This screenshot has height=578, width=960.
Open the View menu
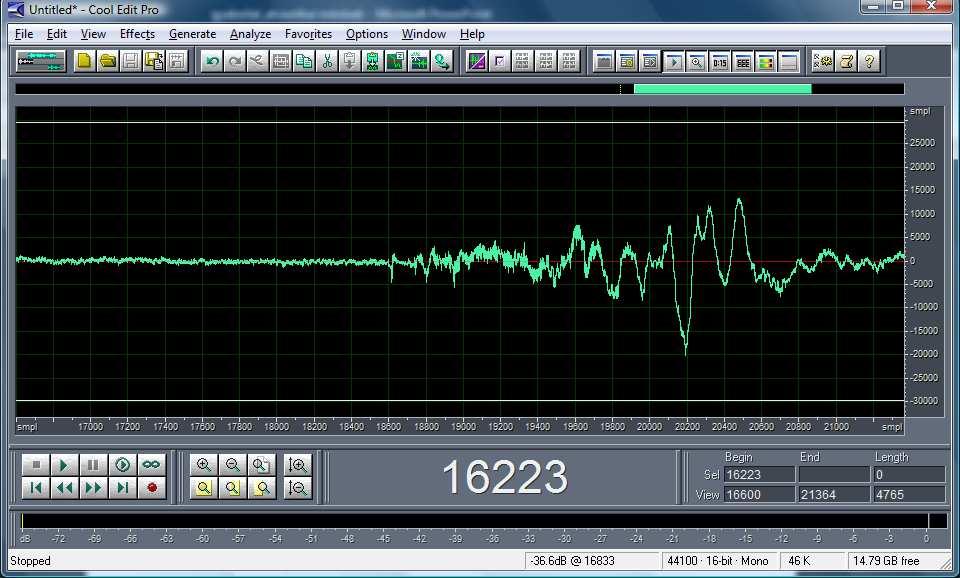(94, 34)
